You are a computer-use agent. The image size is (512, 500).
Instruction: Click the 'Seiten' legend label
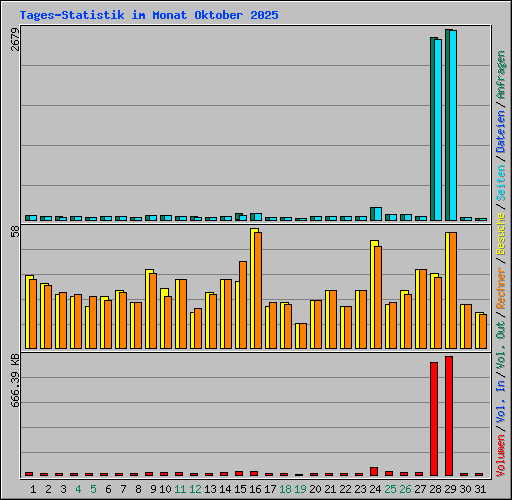501,183
